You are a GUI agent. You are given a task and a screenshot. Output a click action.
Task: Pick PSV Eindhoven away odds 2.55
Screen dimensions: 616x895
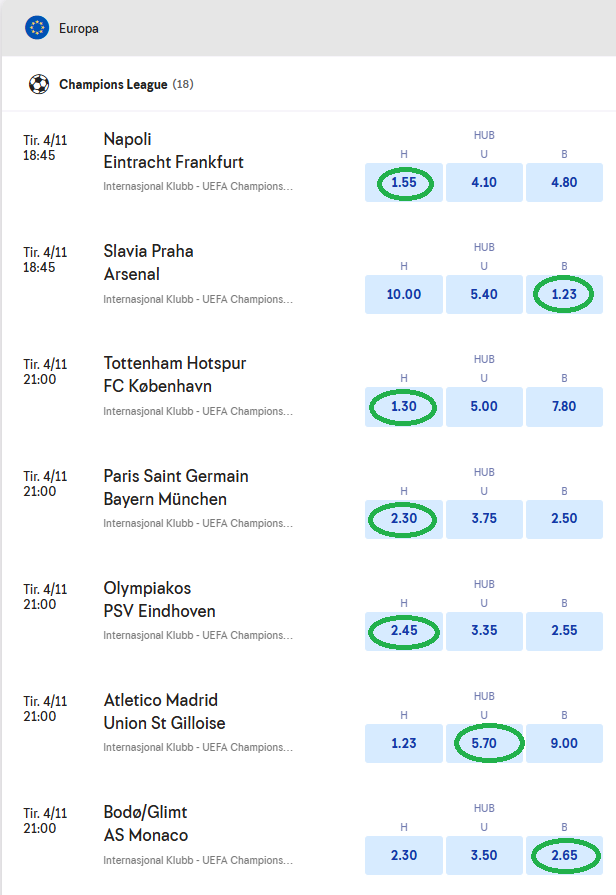[x=564, y=631]
